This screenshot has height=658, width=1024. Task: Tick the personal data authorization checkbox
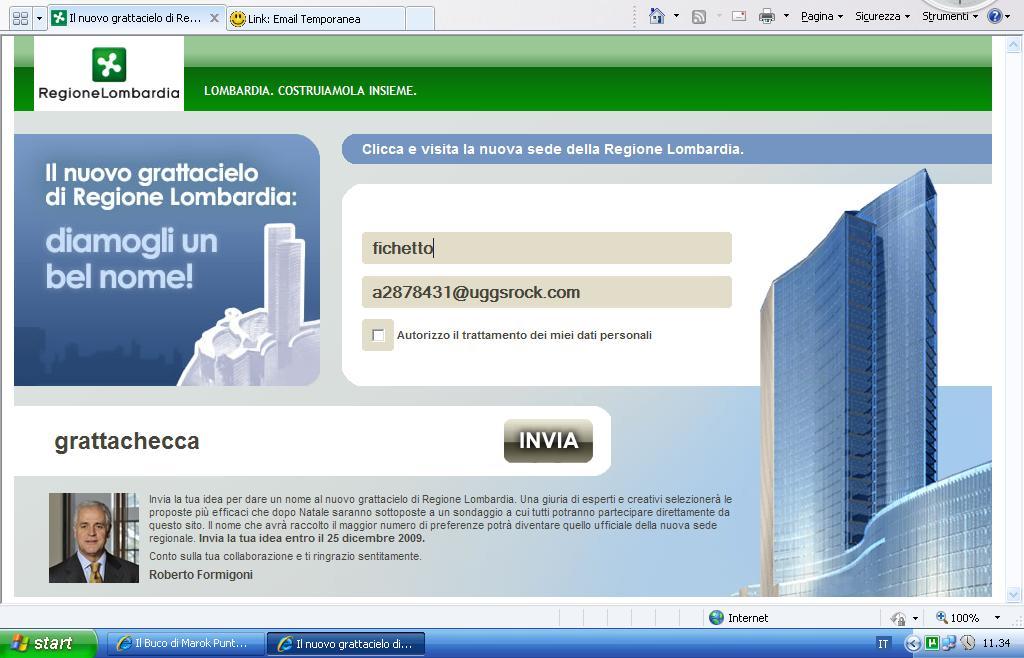pos(378,335)
